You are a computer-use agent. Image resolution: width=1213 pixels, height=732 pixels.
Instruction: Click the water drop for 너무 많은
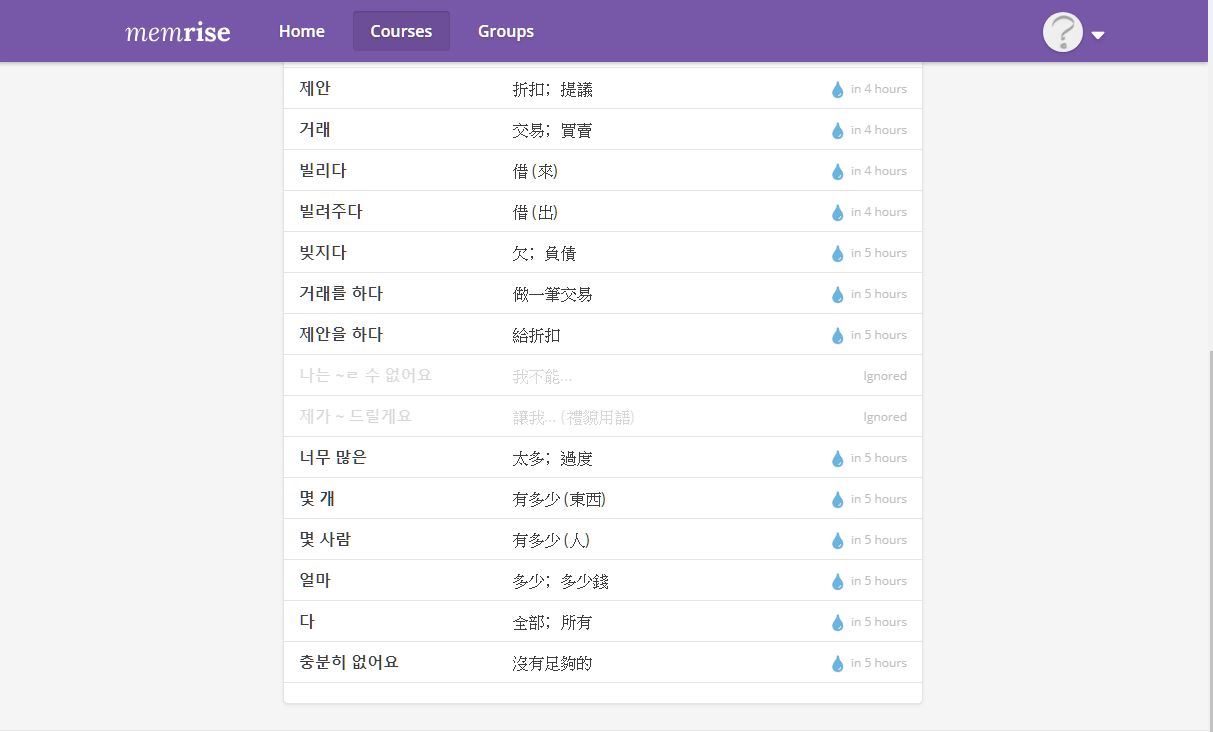click(838, 458)
